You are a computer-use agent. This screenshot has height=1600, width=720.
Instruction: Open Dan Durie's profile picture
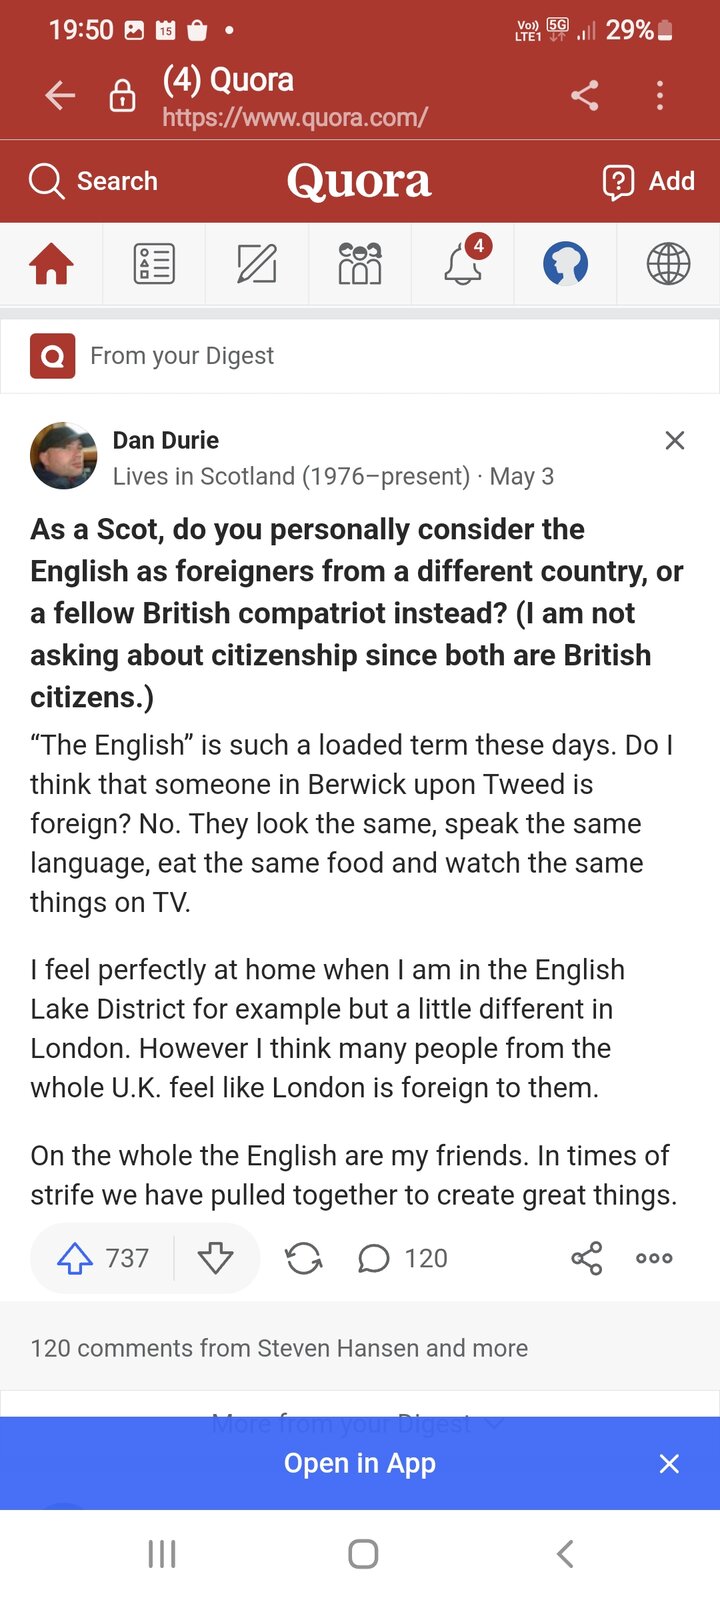pyautogui.click(x=64, y=456)
